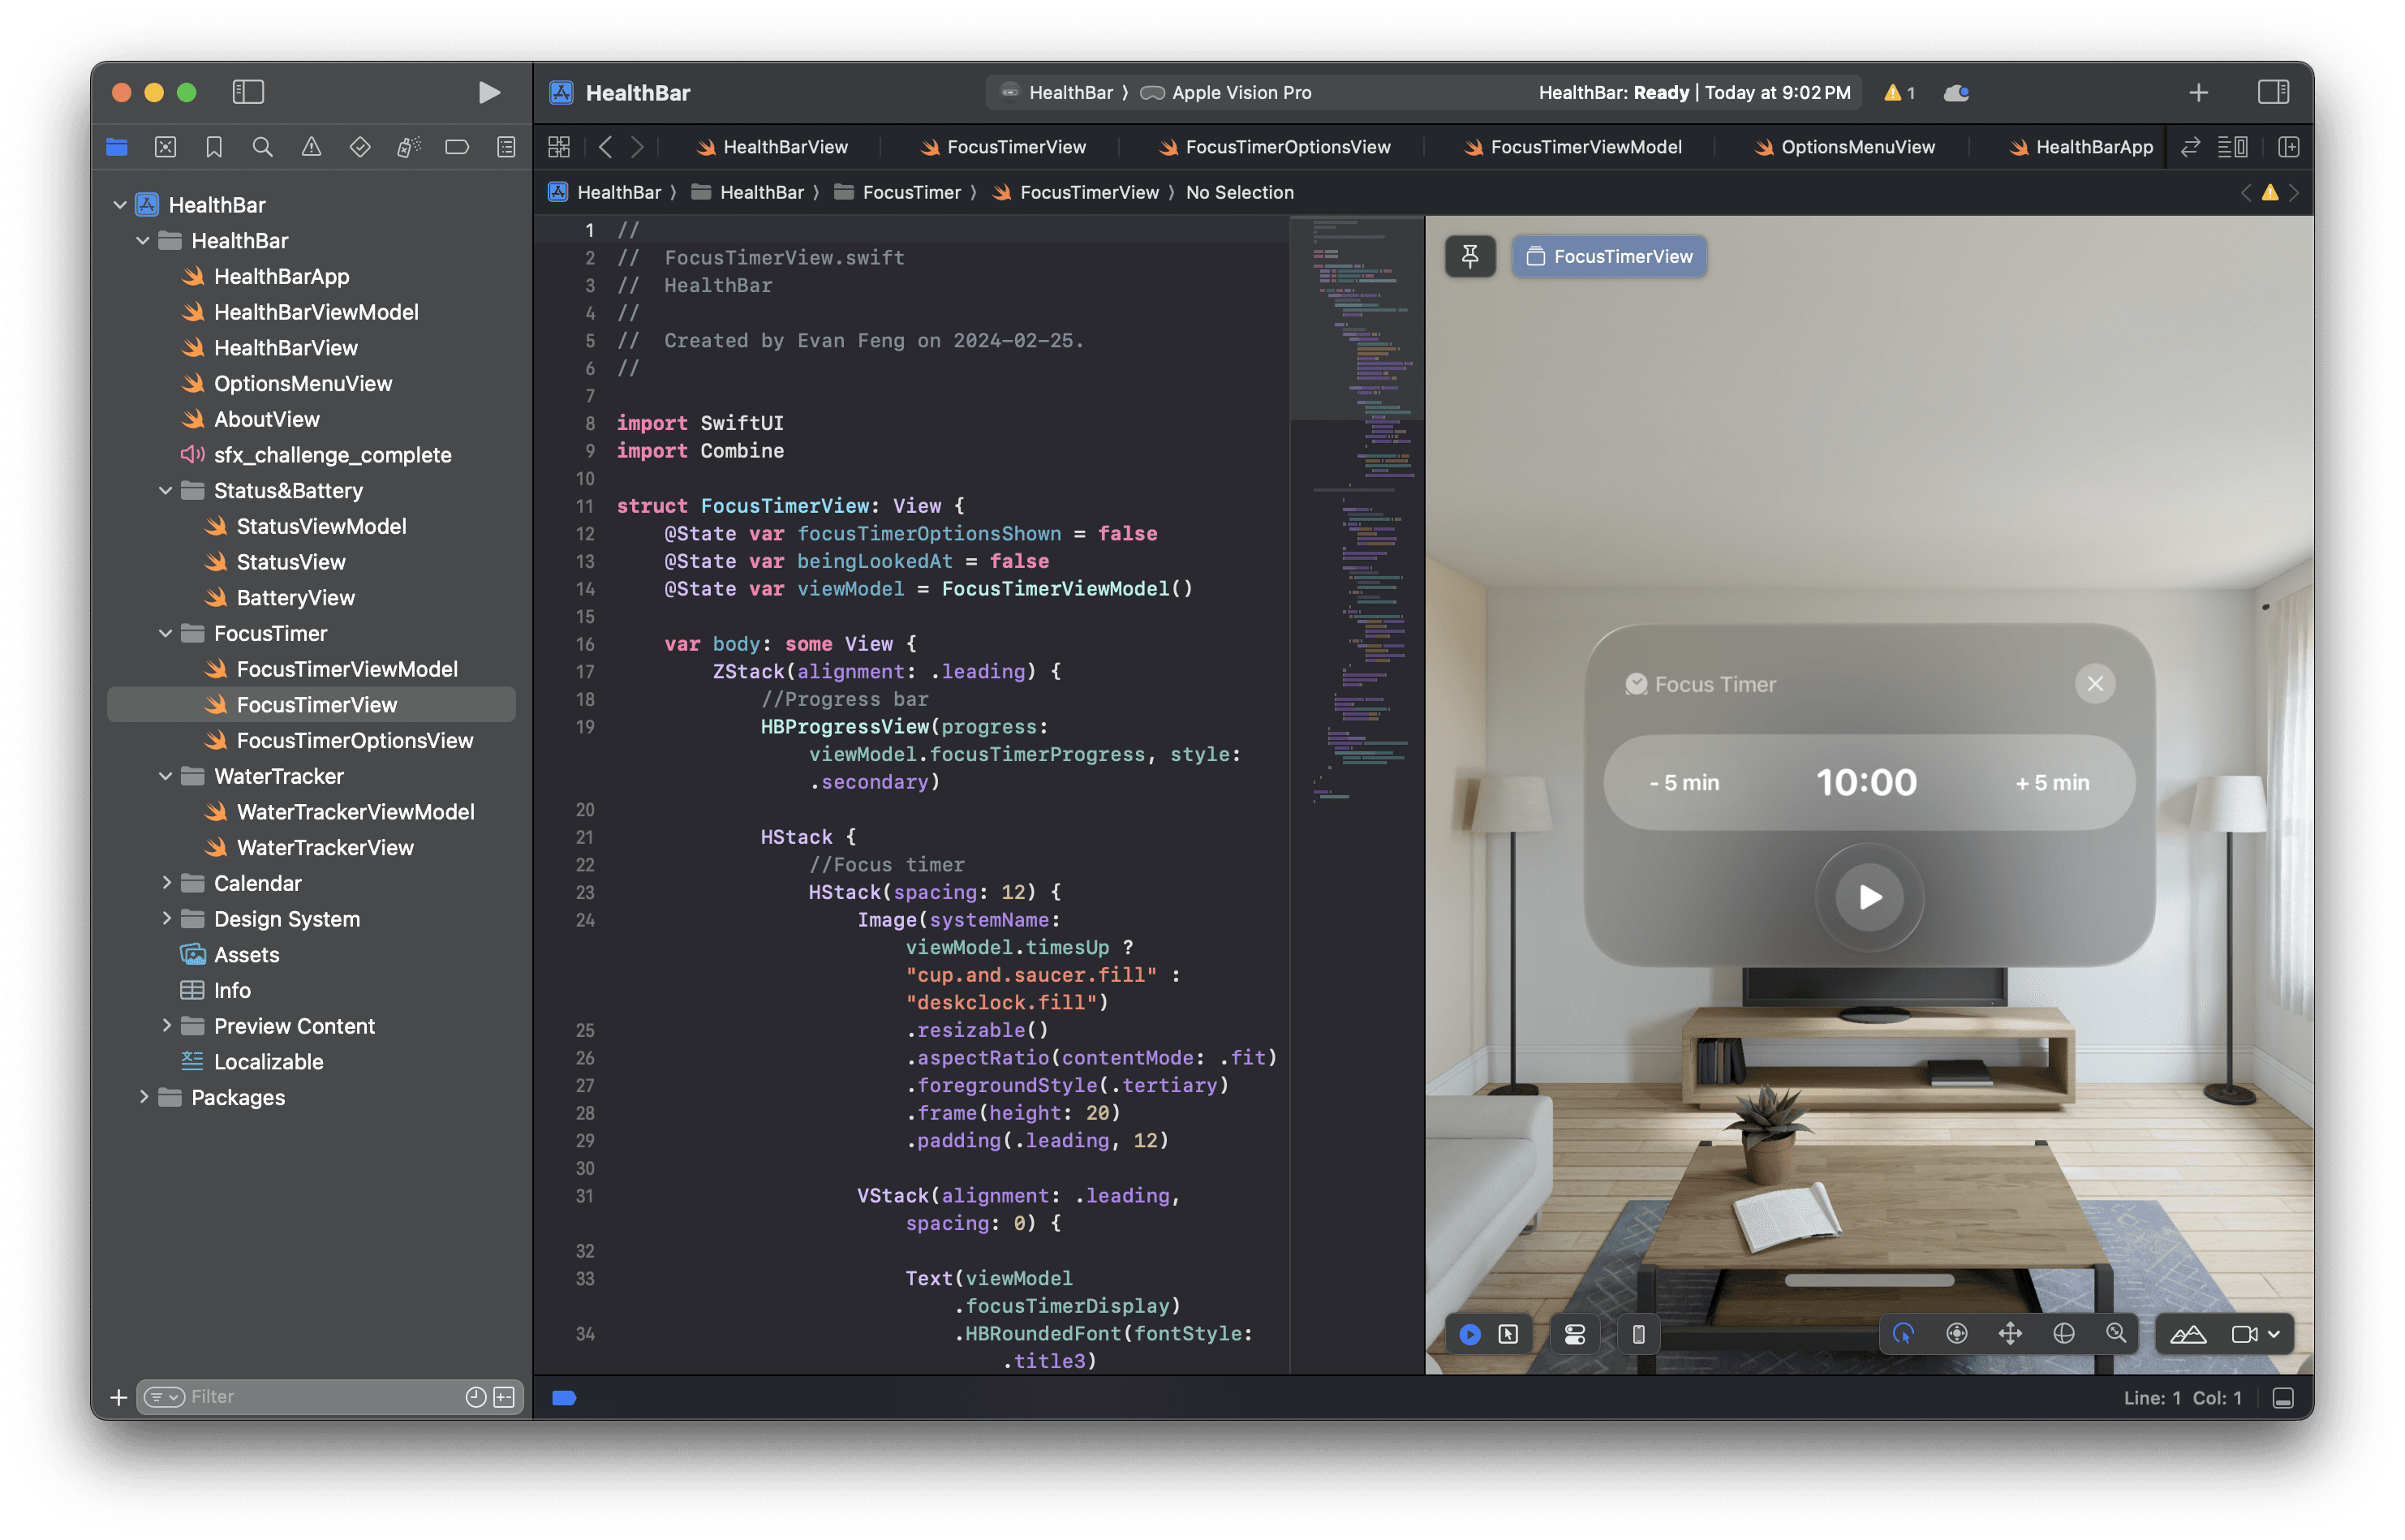Click the FocusTimerView preview selector button

click(1609, 257)
